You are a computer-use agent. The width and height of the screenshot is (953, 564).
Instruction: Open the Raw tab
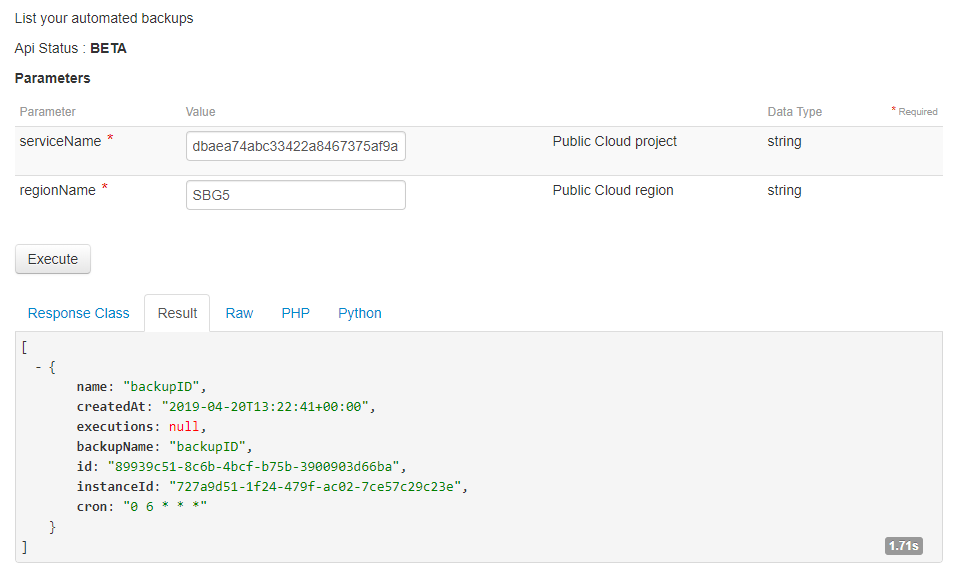tap(239, 313)
